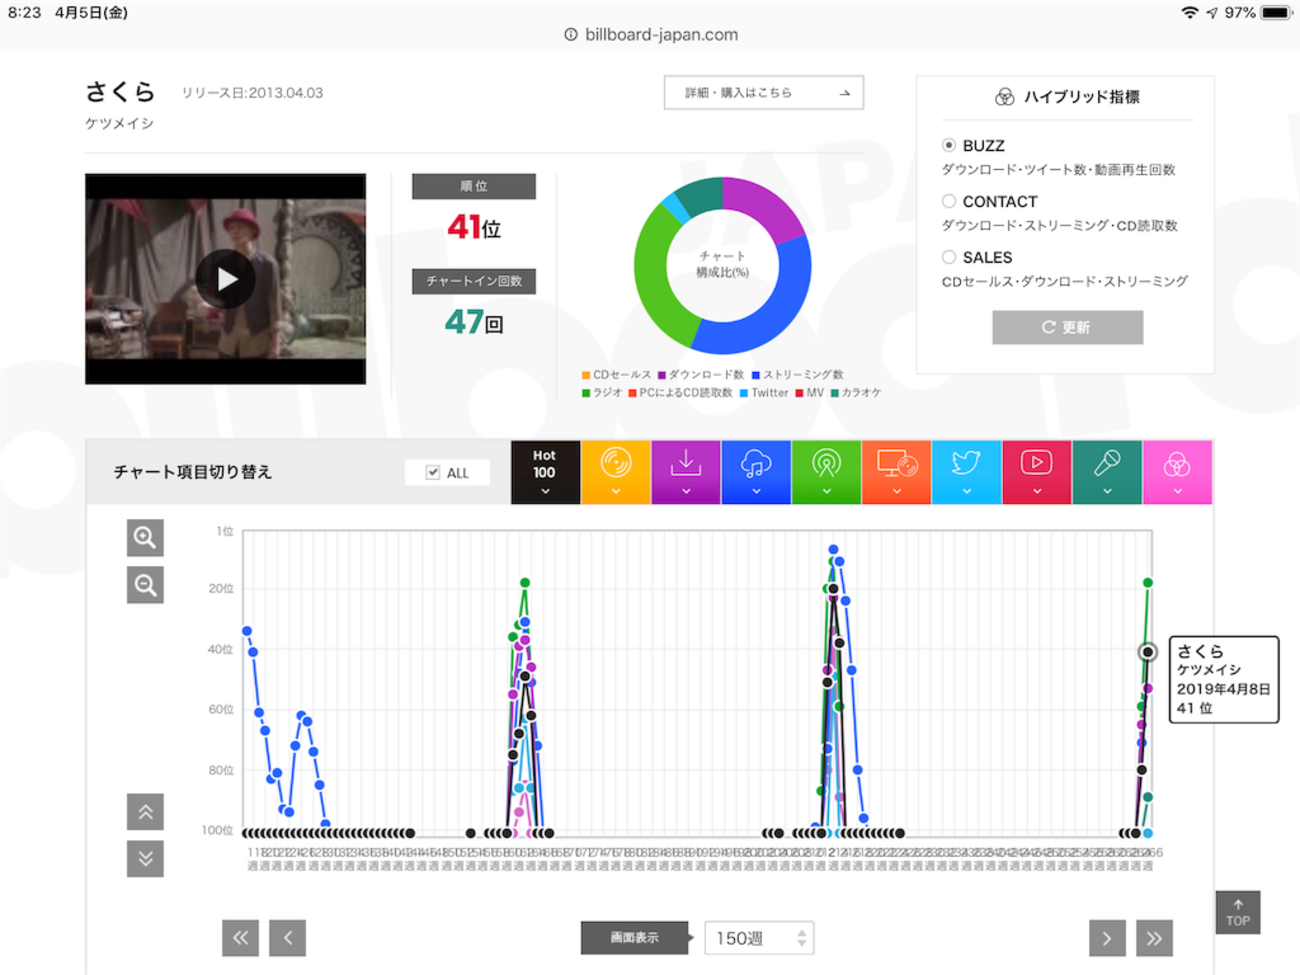Zoom in on the chart graph

pyautogui.click(x=145, y=538)
